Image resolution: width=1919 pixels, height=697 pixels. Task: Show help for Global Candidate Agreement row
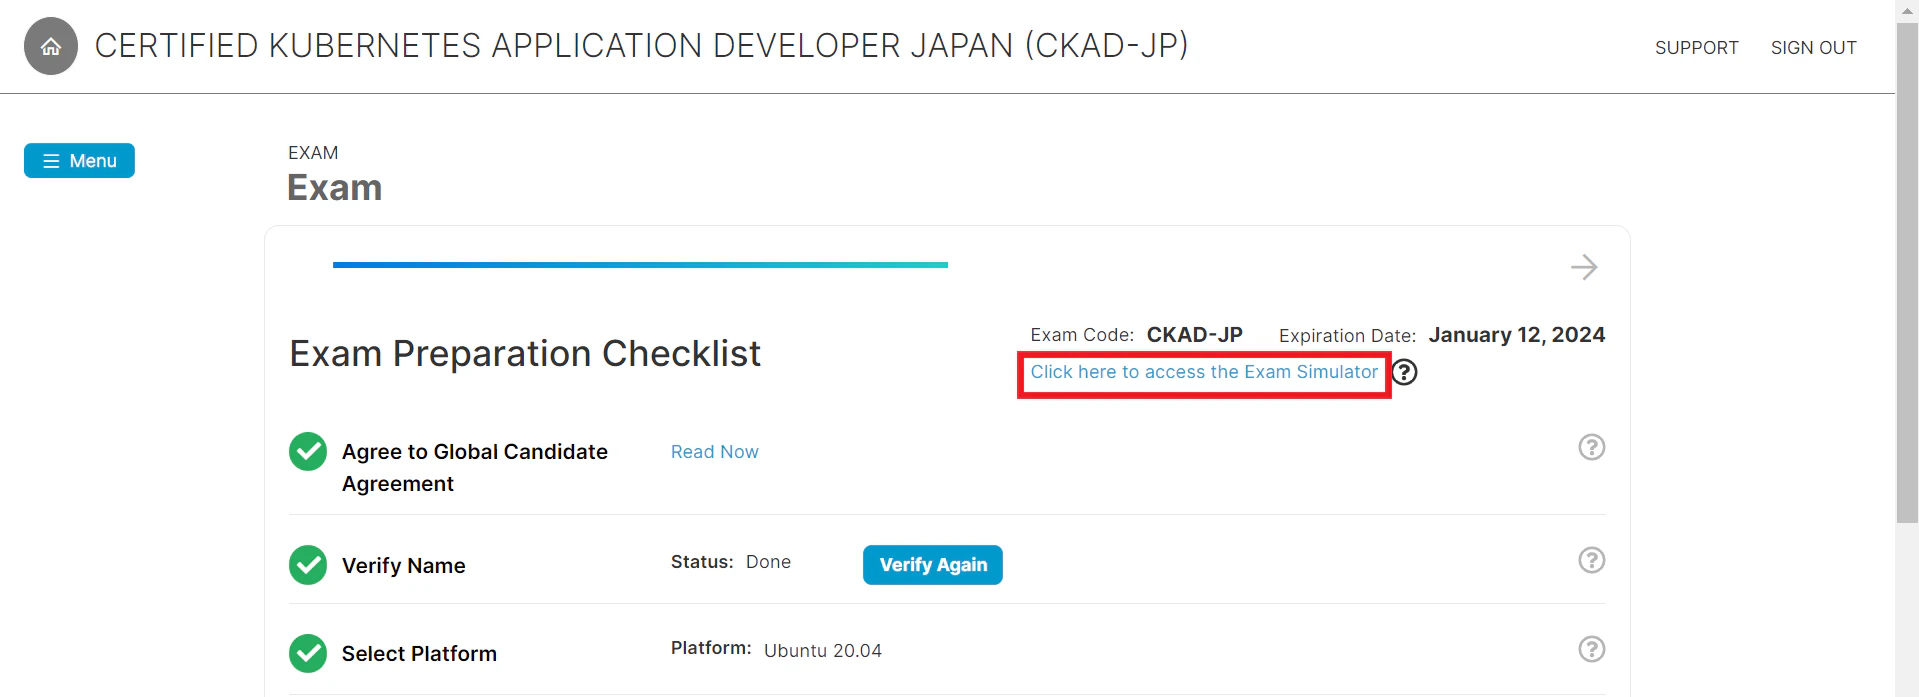tap(1591, 447)
